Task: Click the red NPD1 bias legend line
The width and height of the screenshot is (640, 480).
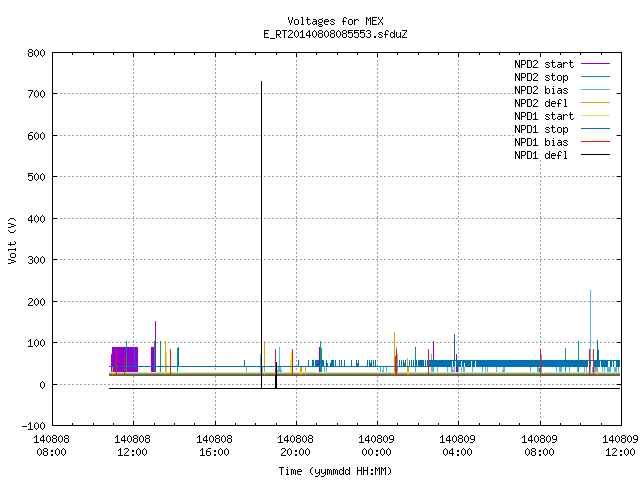Action: (x=595, y=142)
